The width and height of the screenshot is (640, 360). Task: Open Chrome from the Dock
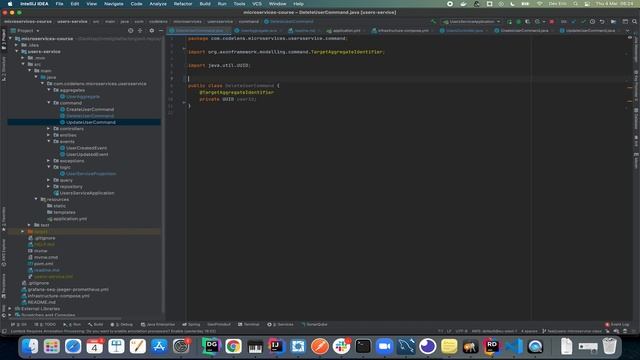pyautogui.click(x=233, y=347)
